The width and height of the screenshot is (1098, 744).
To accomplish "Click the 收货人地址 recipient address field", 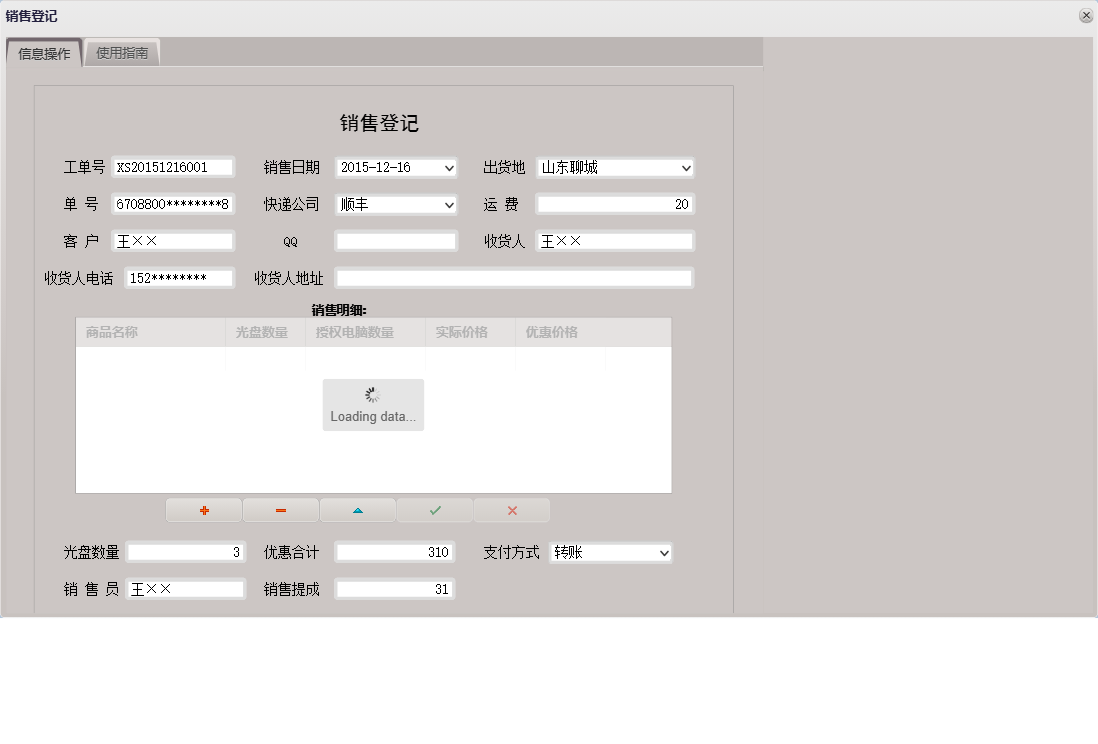I will (513, 277).
